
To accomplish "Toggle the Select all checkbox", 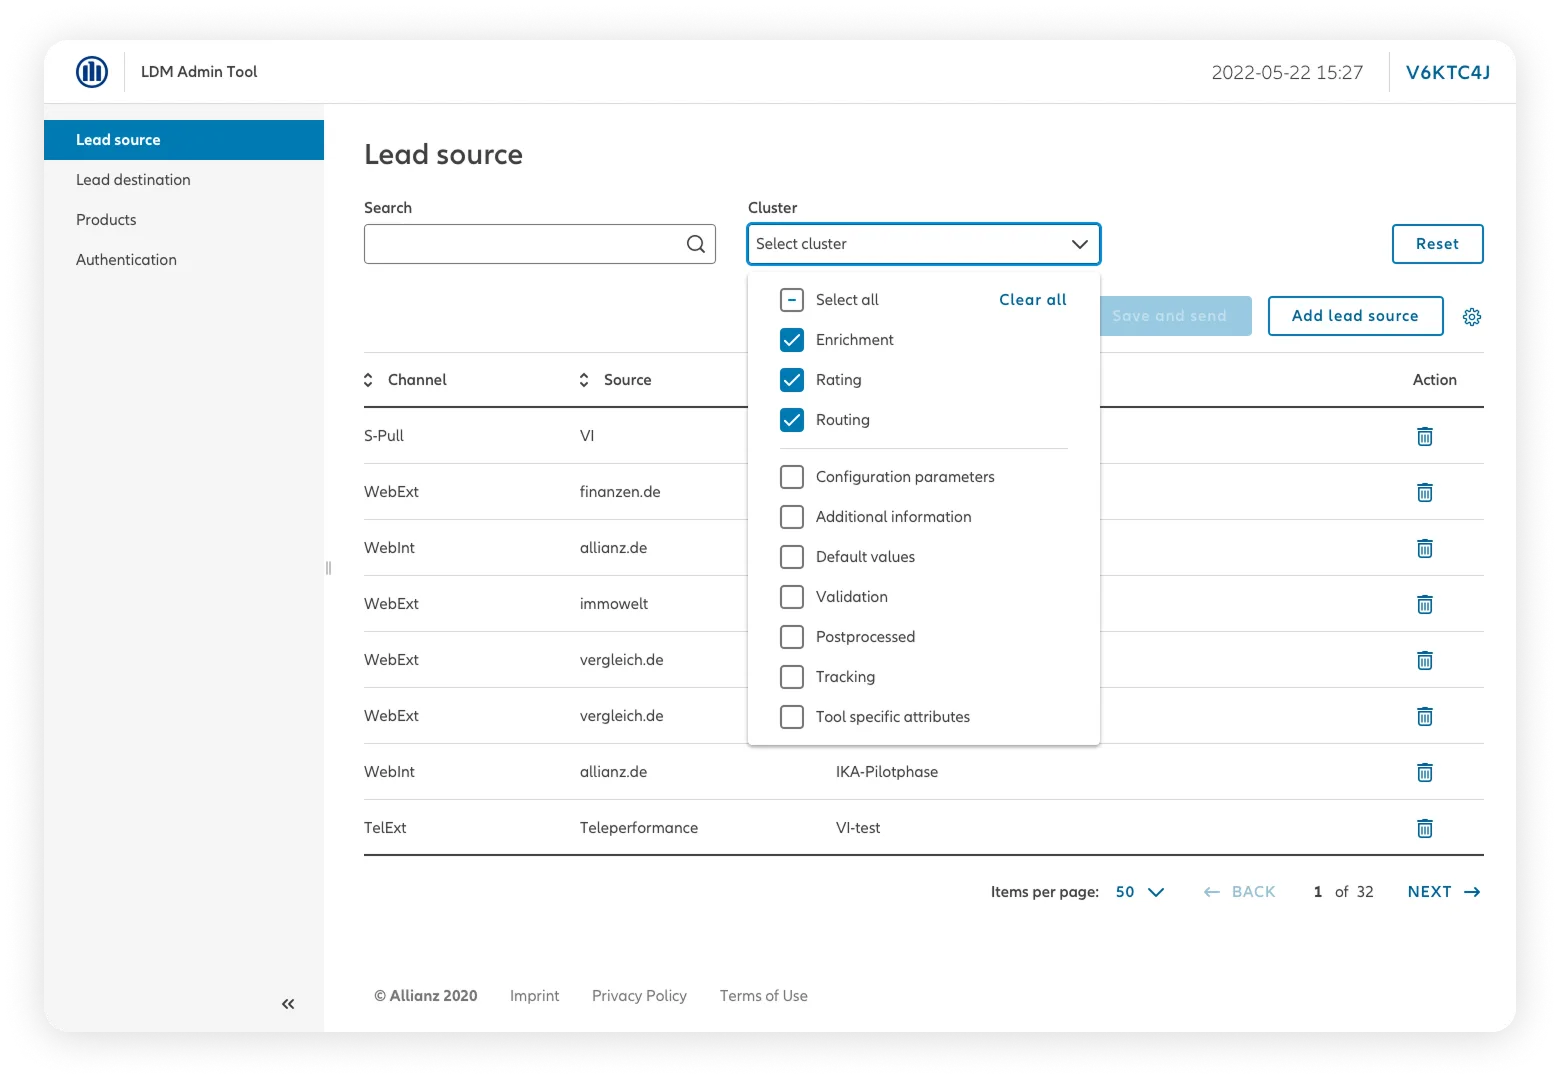I will [792, 300].
